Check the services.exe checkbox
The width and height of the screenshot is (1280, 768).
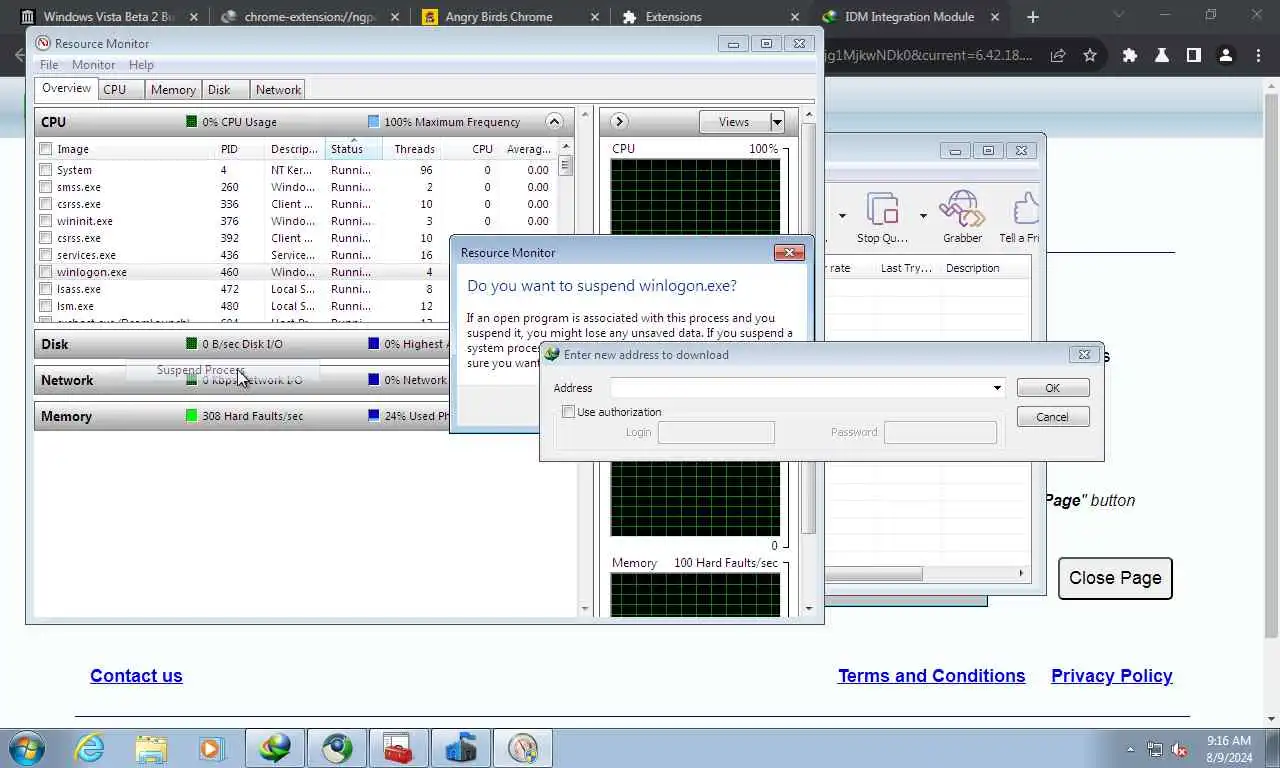[45, 255]
